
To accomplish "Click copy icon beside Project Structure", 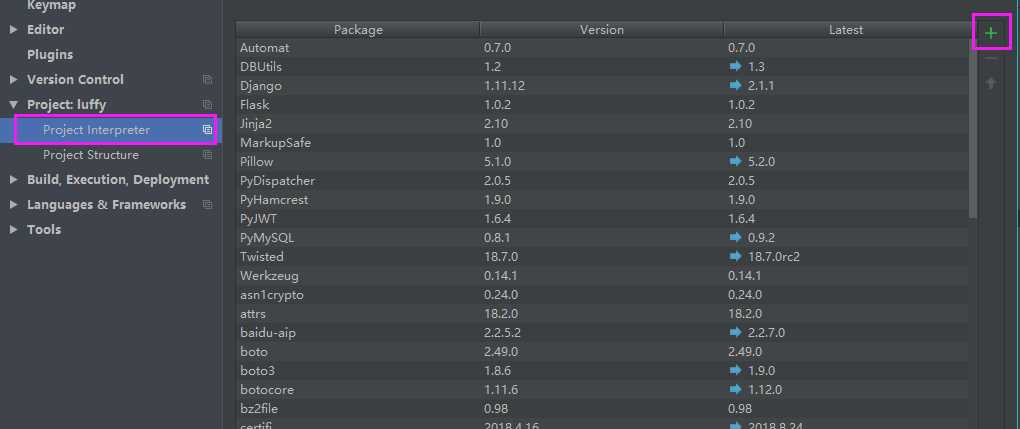I will click(207, 155).
